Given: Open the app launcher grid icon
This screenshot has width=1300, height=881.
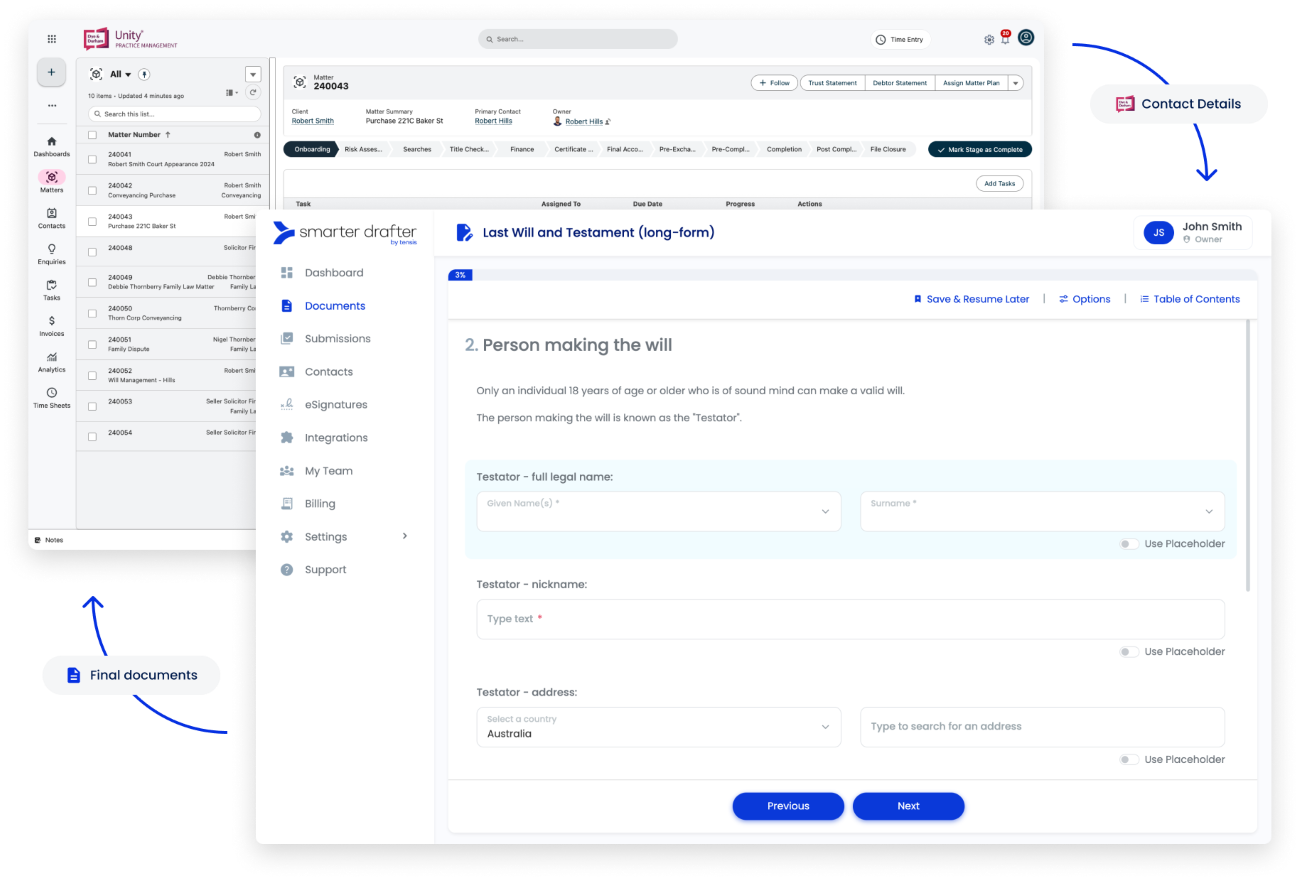Looking at the screenshot, I should coord(52,39).
